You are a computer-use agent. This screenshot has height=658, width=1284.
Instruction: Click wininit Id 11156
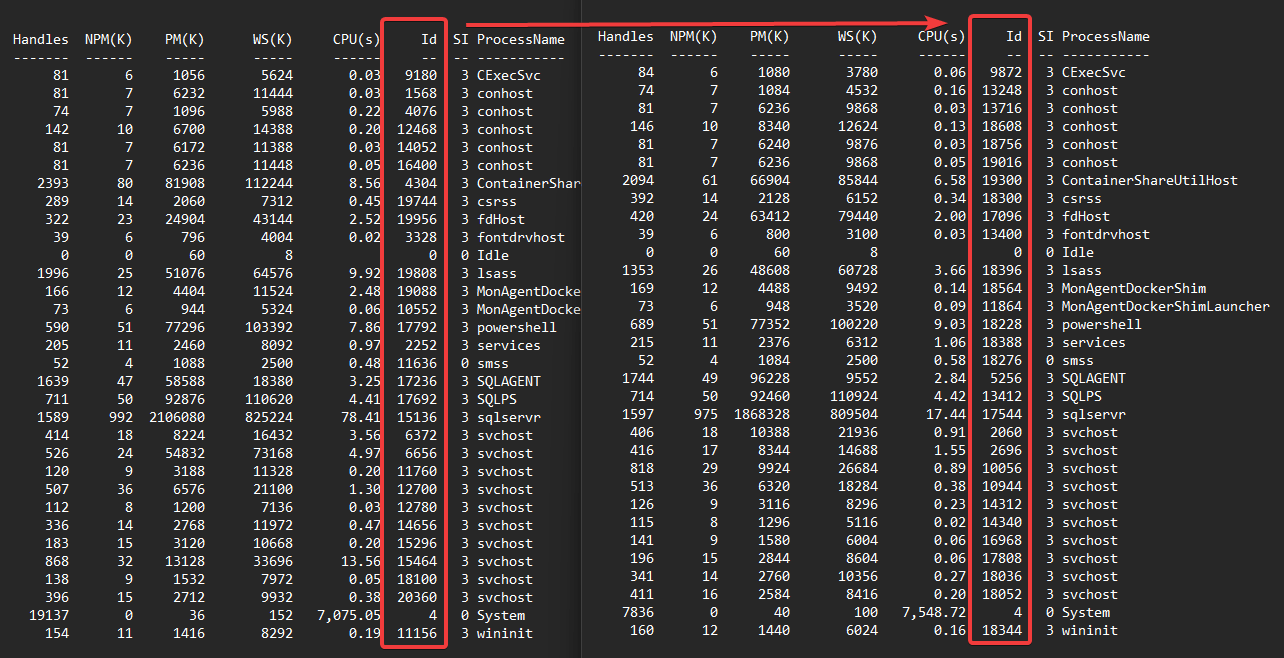(x=416, y=633)
